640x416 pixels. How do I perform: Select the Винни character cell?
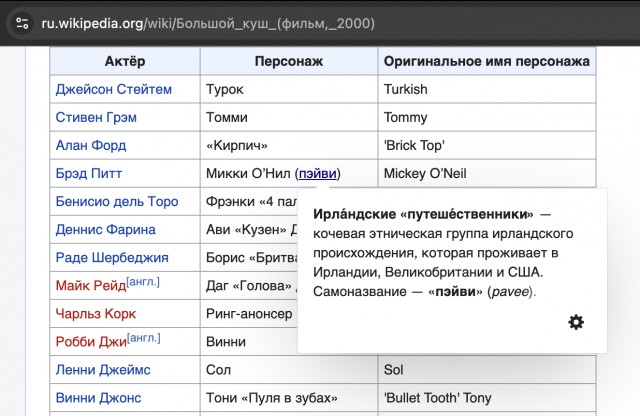(249, 342)
